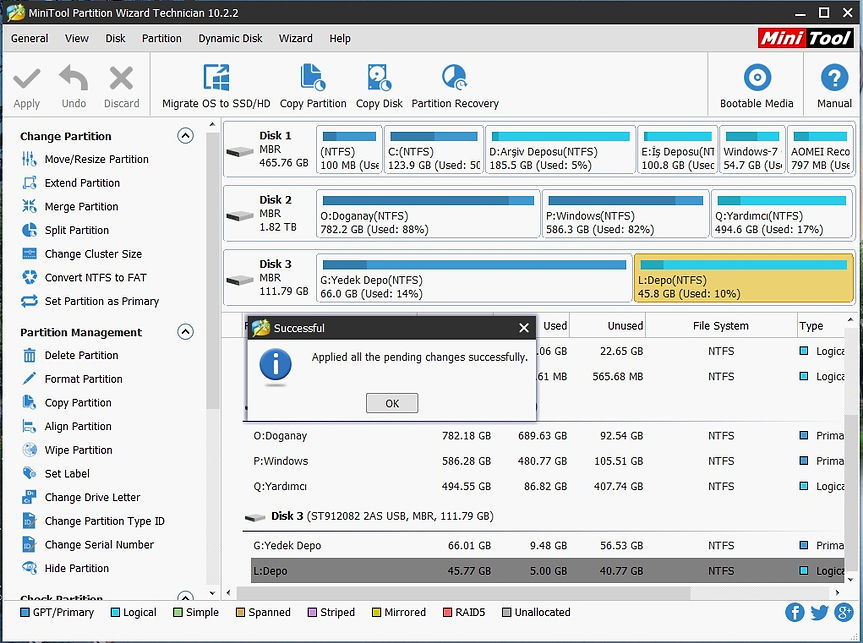Select D:Arşiv Deposu partition block
863x643 pixels.
tap(560, 150)
